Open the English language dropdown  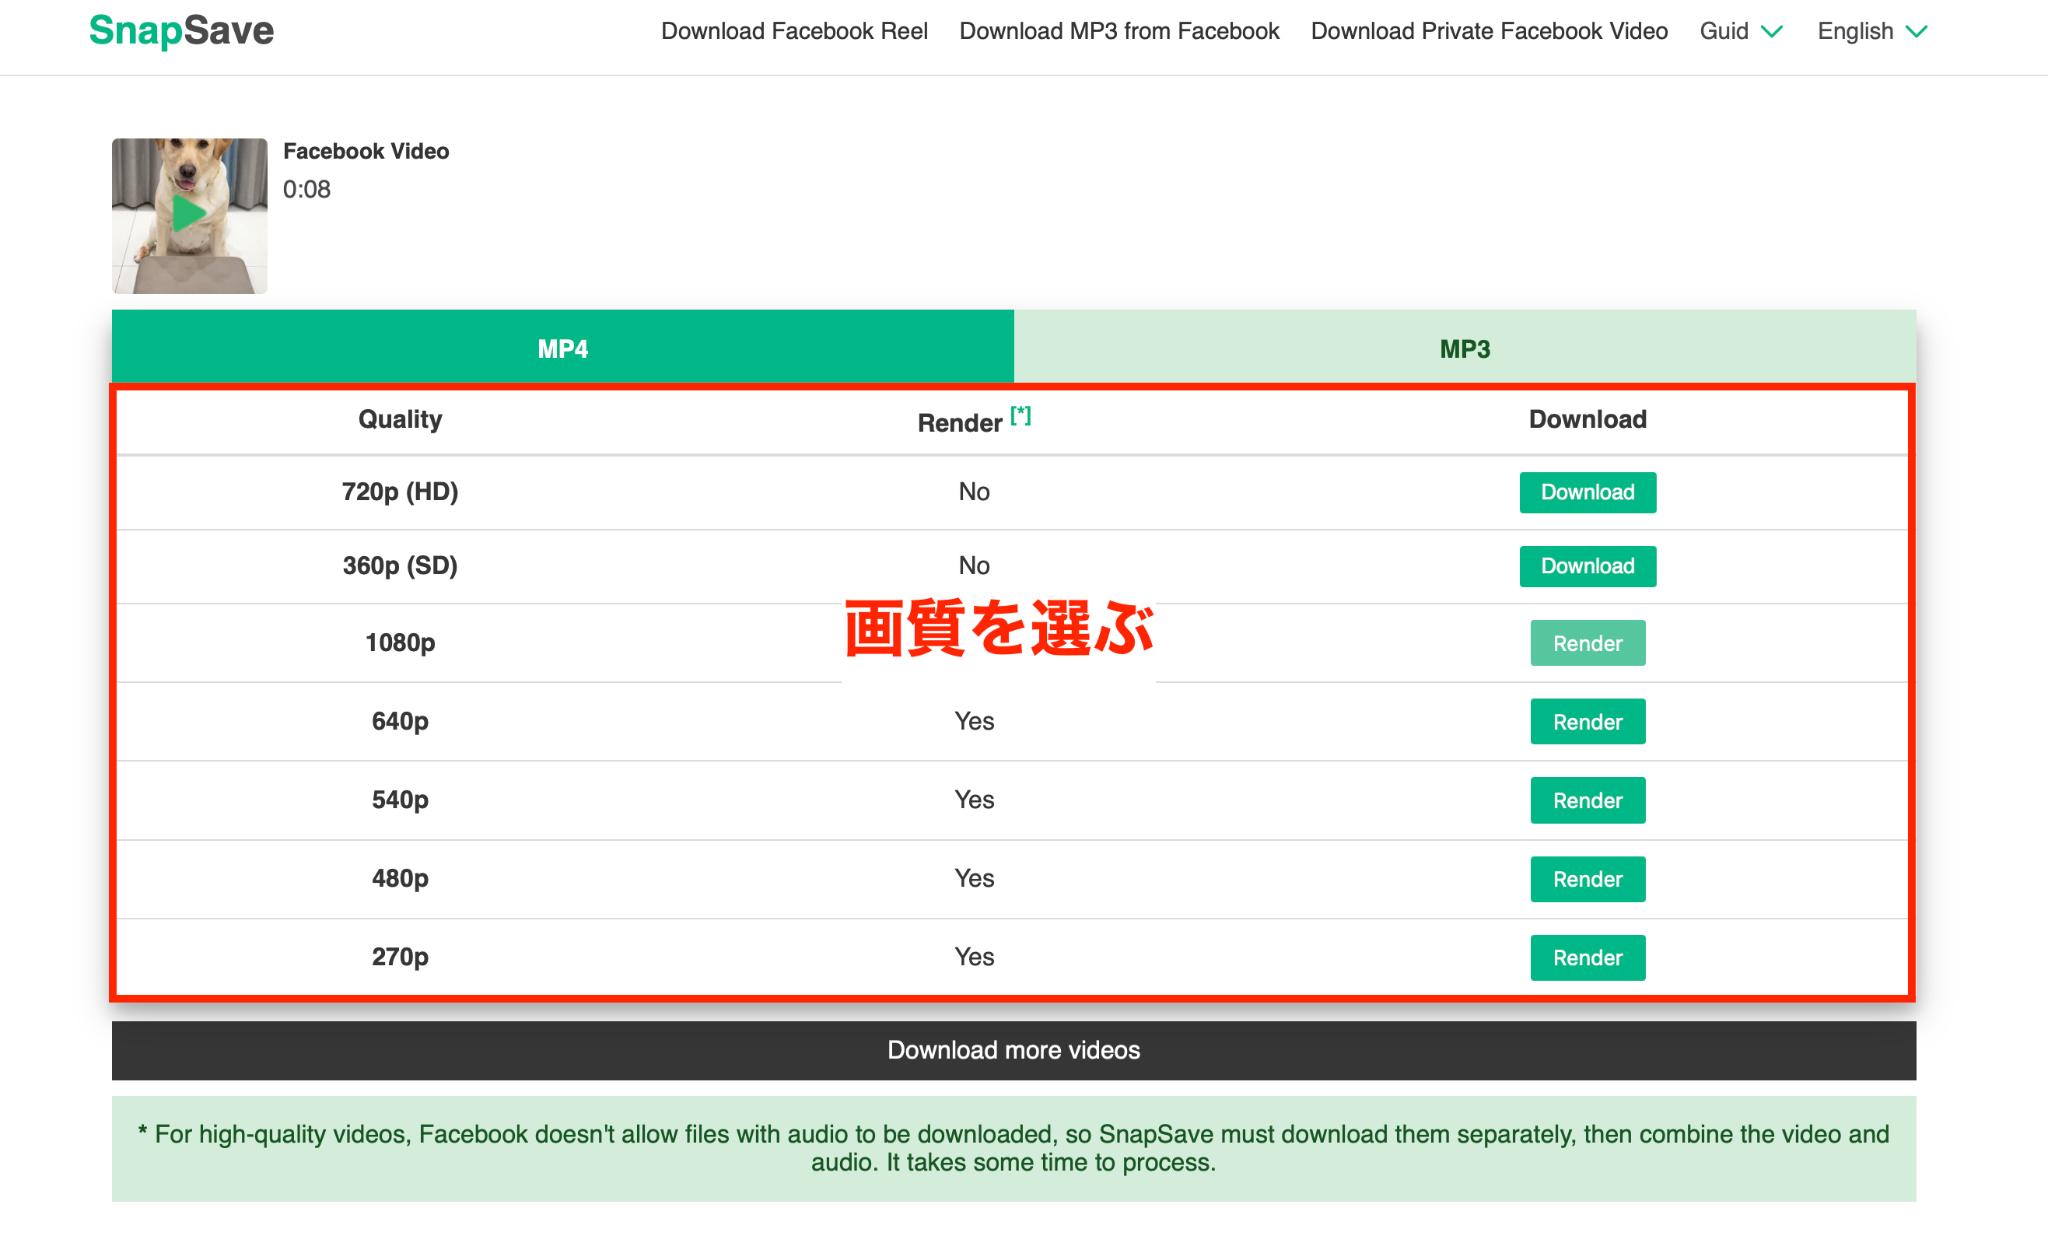click(1872, 31)
